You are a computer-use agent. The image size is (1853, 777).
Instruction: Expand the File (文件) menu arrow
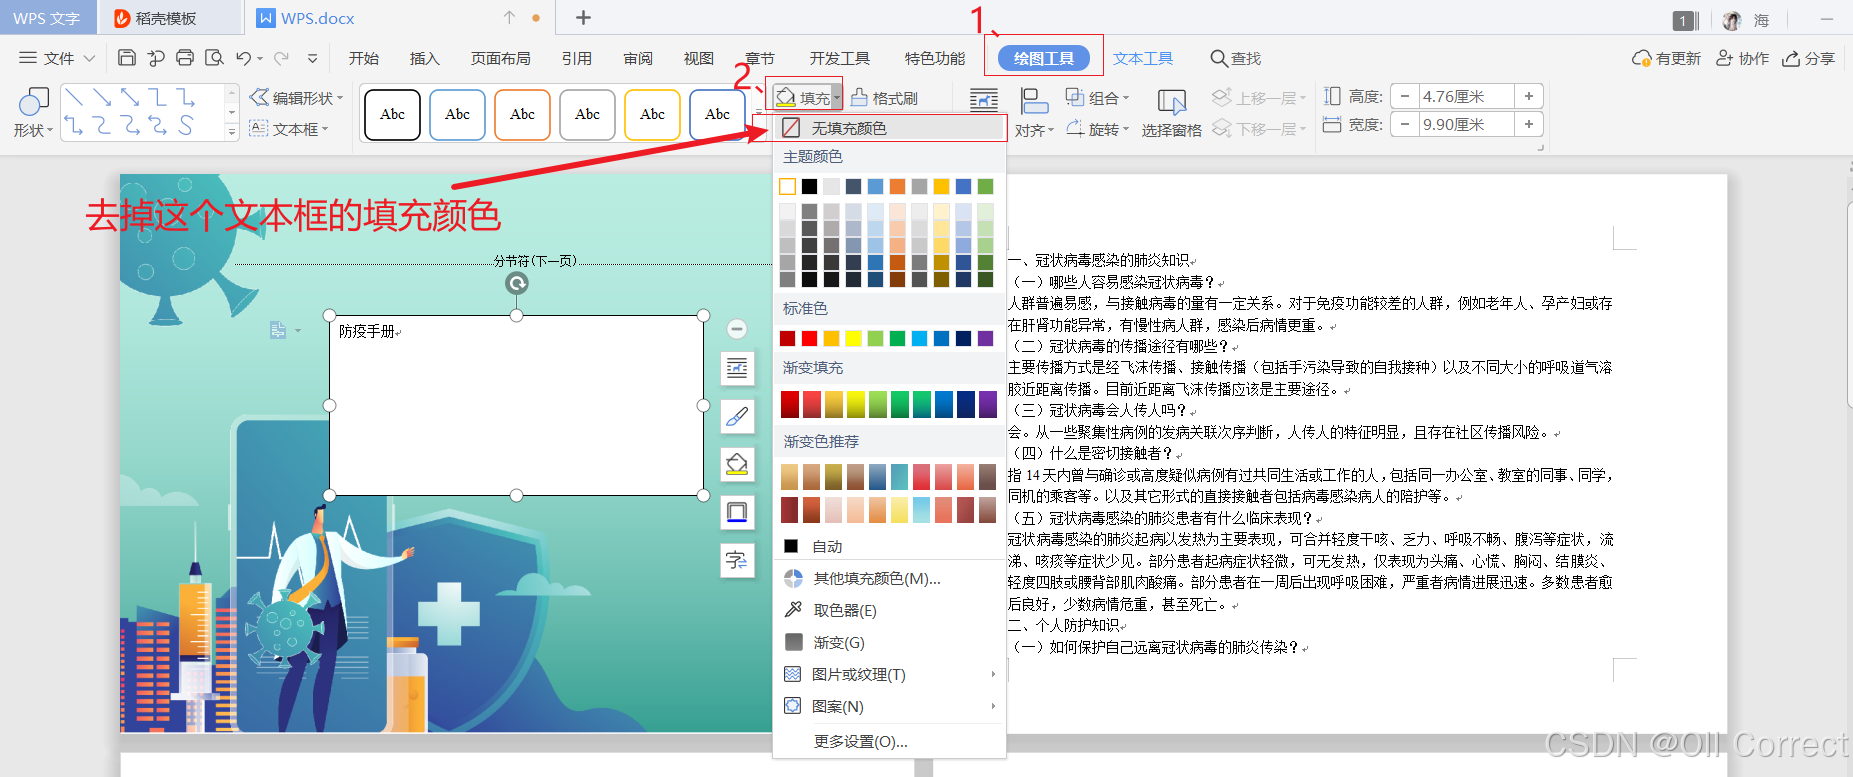[x=90, y=58]
